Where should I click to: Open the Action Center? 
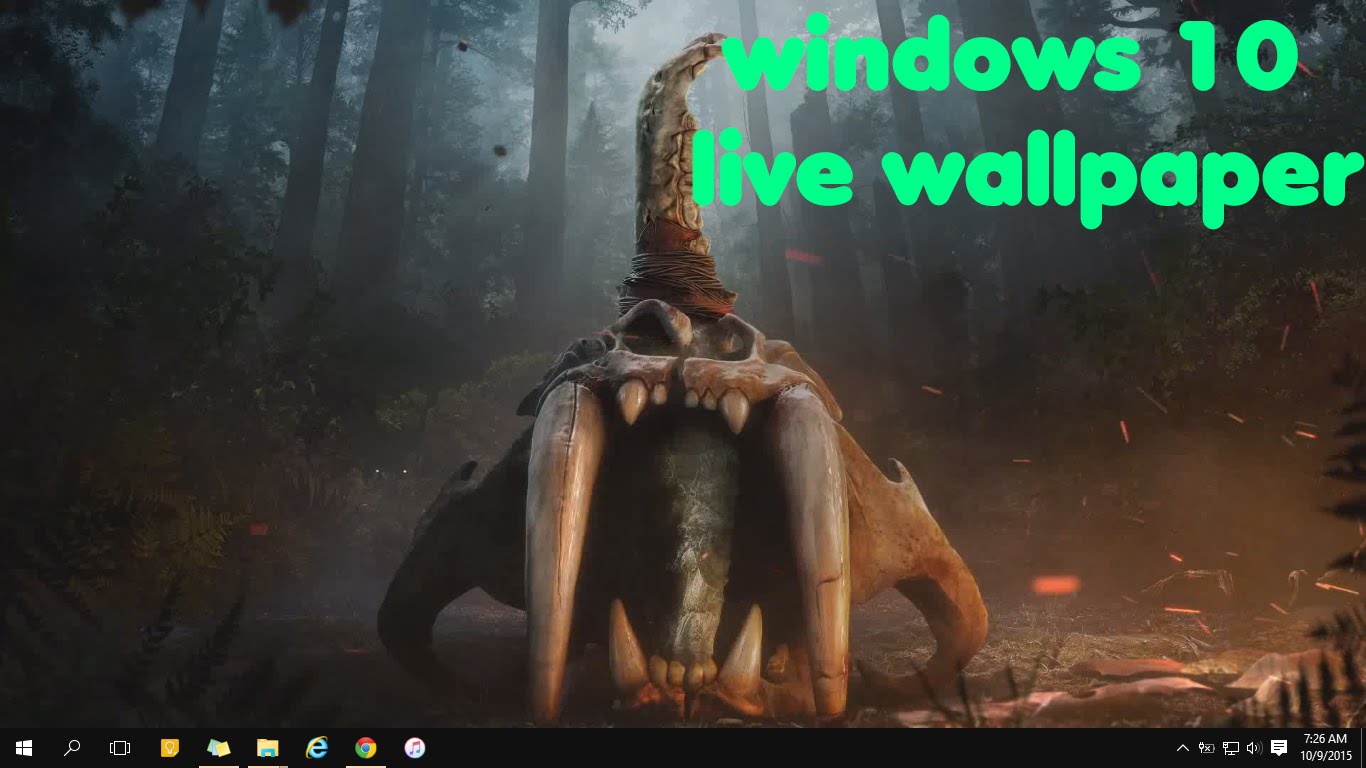coord(1280,748)
